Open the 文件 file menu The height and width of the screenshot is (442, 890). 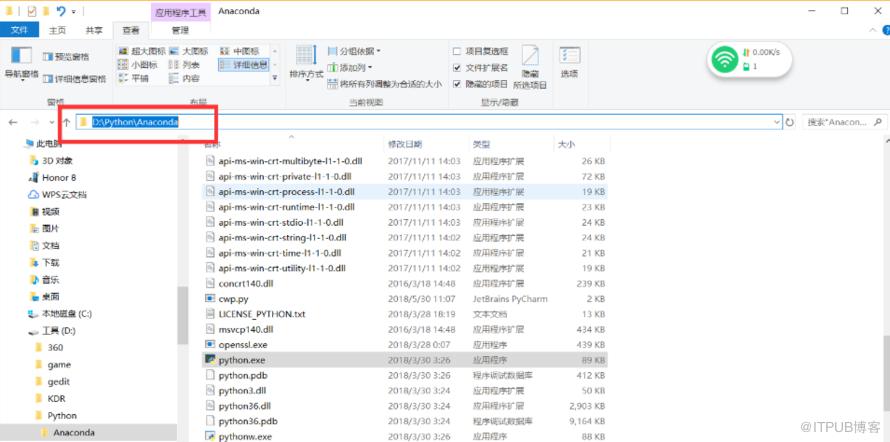point(20,30)
